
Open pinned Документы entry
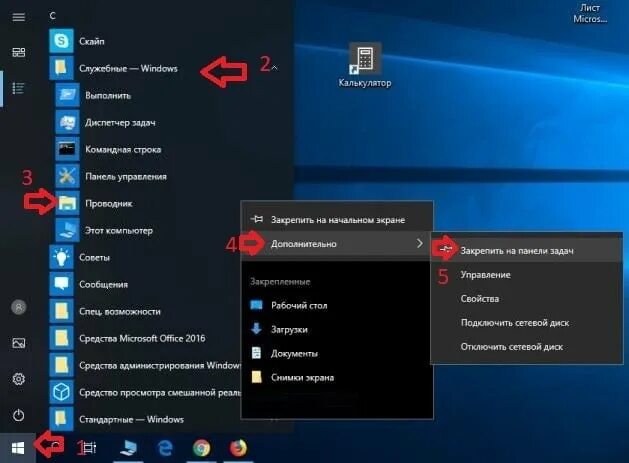[337, 353]
